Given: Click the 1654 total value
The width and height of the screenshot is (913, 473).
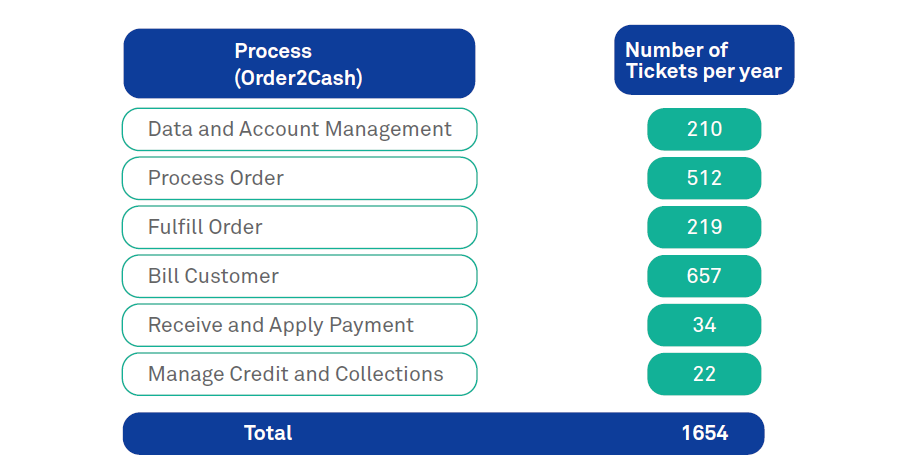Looking at the screenshot, I should coord(705,433).
